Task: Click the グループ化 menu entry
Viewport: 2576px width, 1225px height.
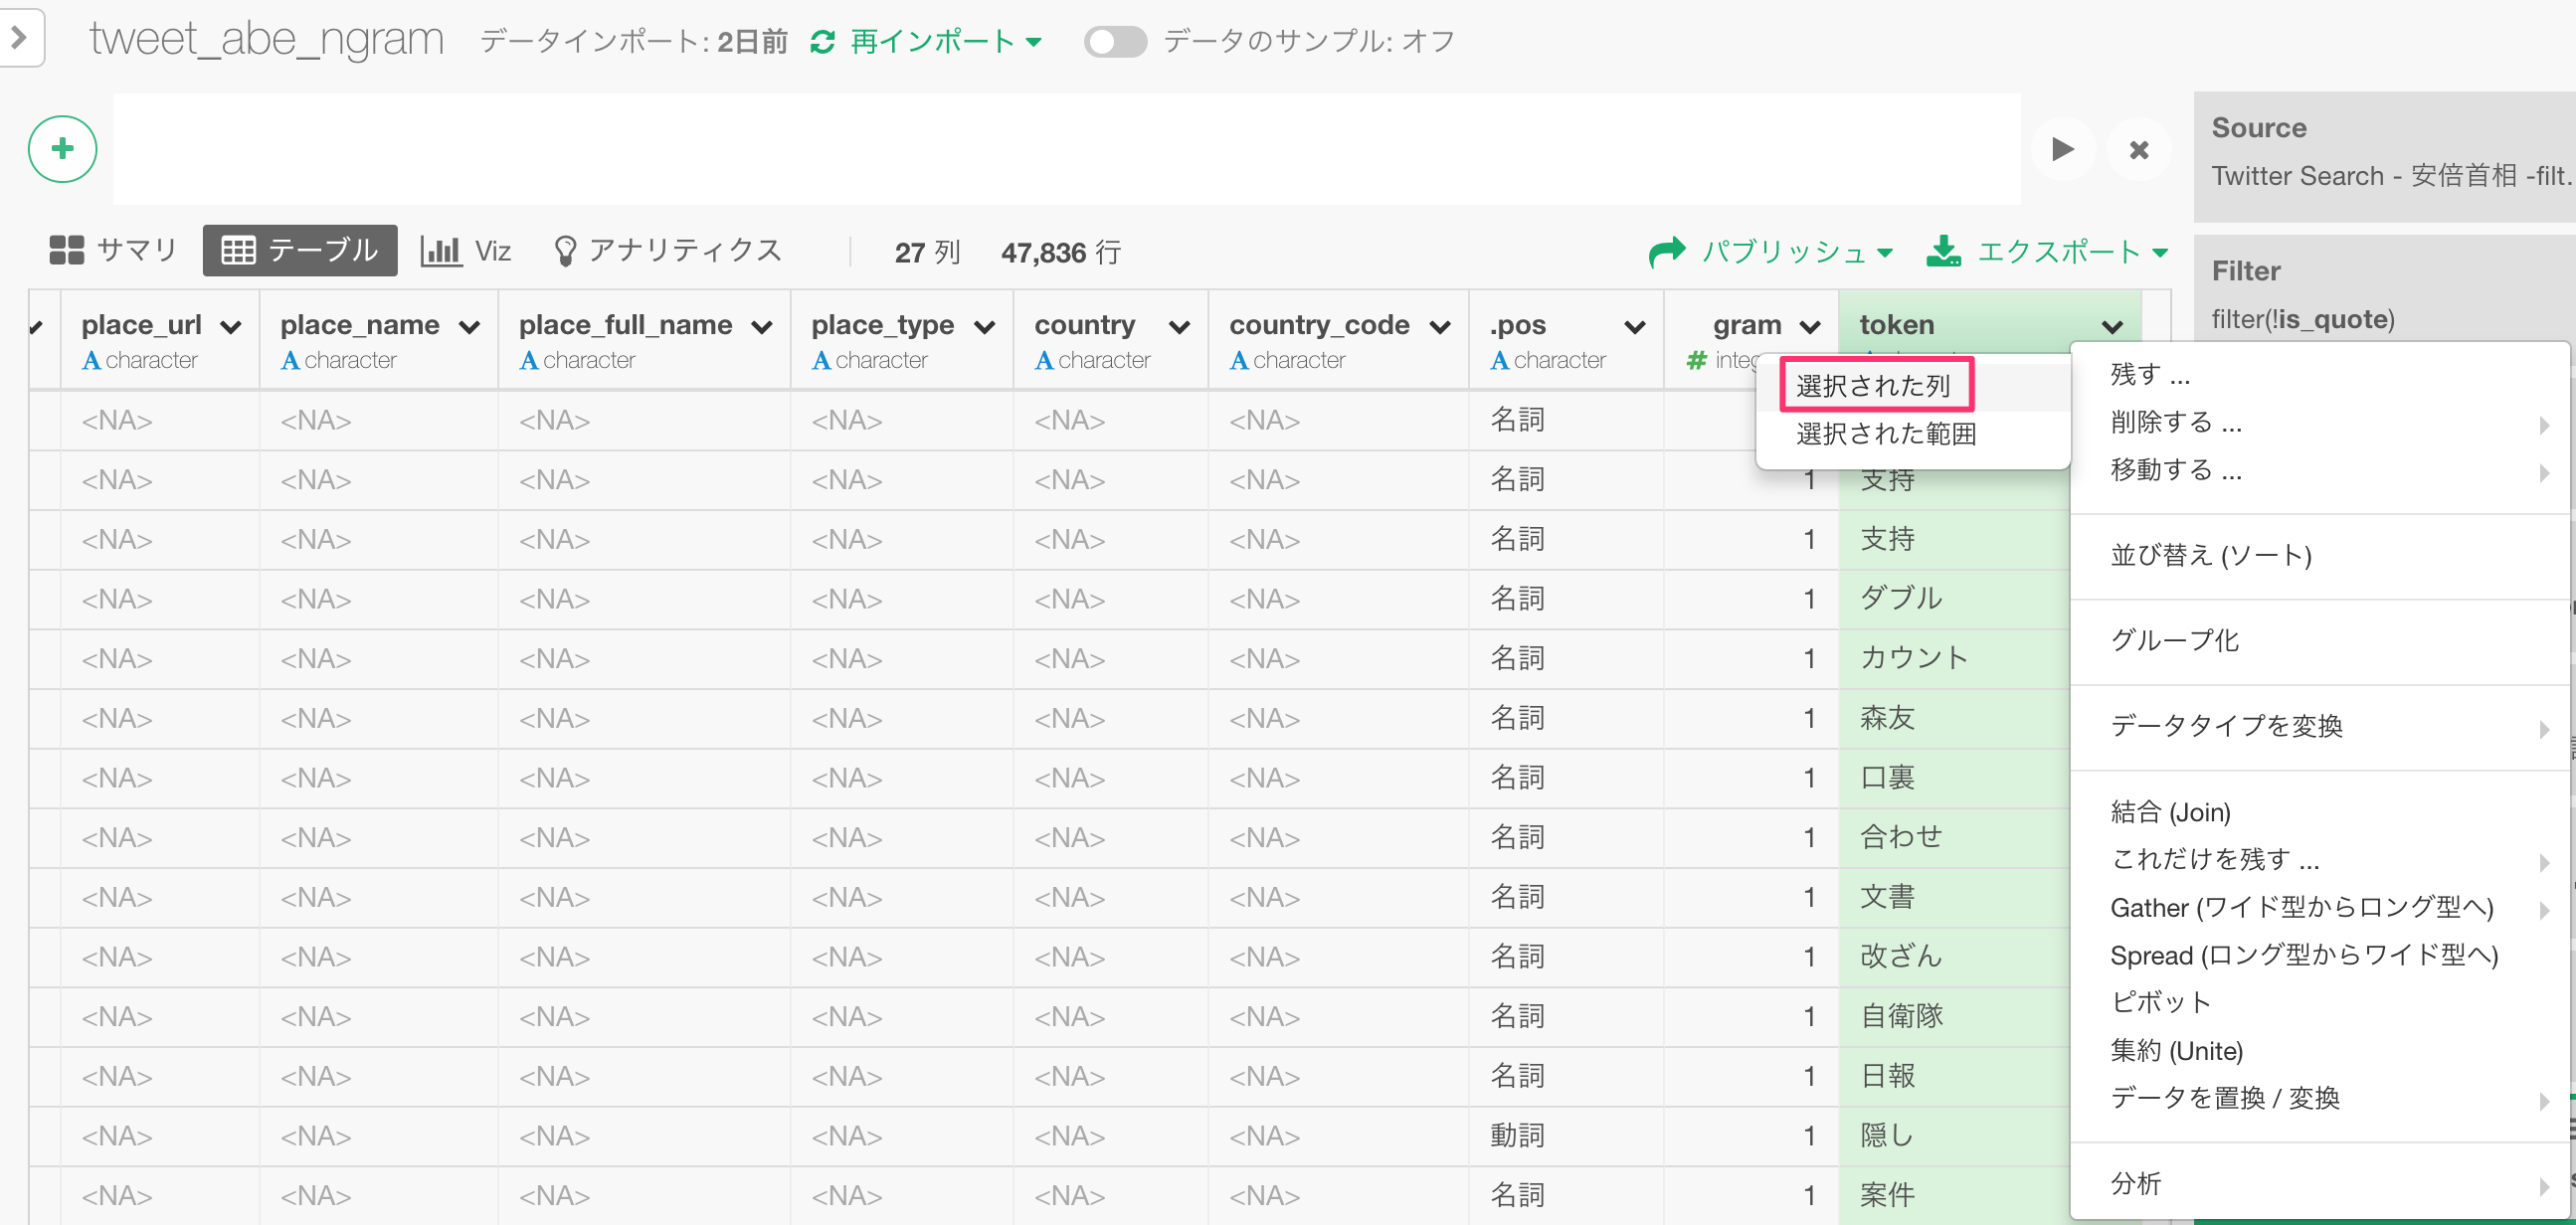Action: coord(2174,640)
